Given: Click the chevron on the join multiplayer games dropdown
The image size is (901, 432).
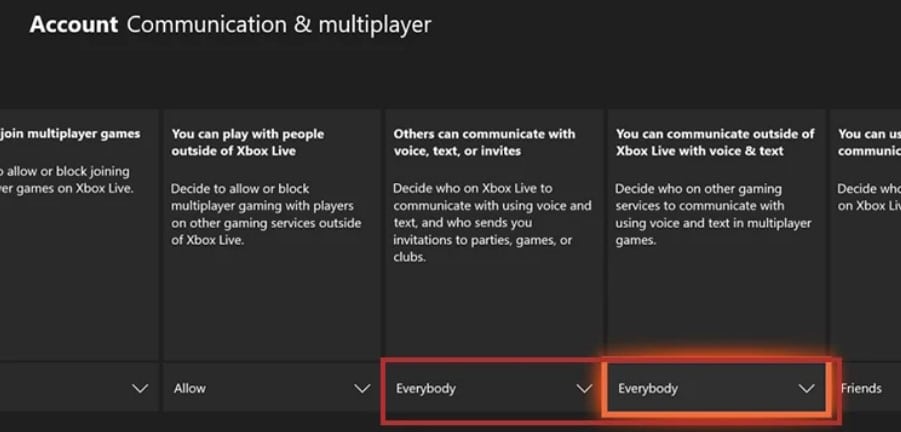Looking at the screenshot, I should [x=140, y=389].
